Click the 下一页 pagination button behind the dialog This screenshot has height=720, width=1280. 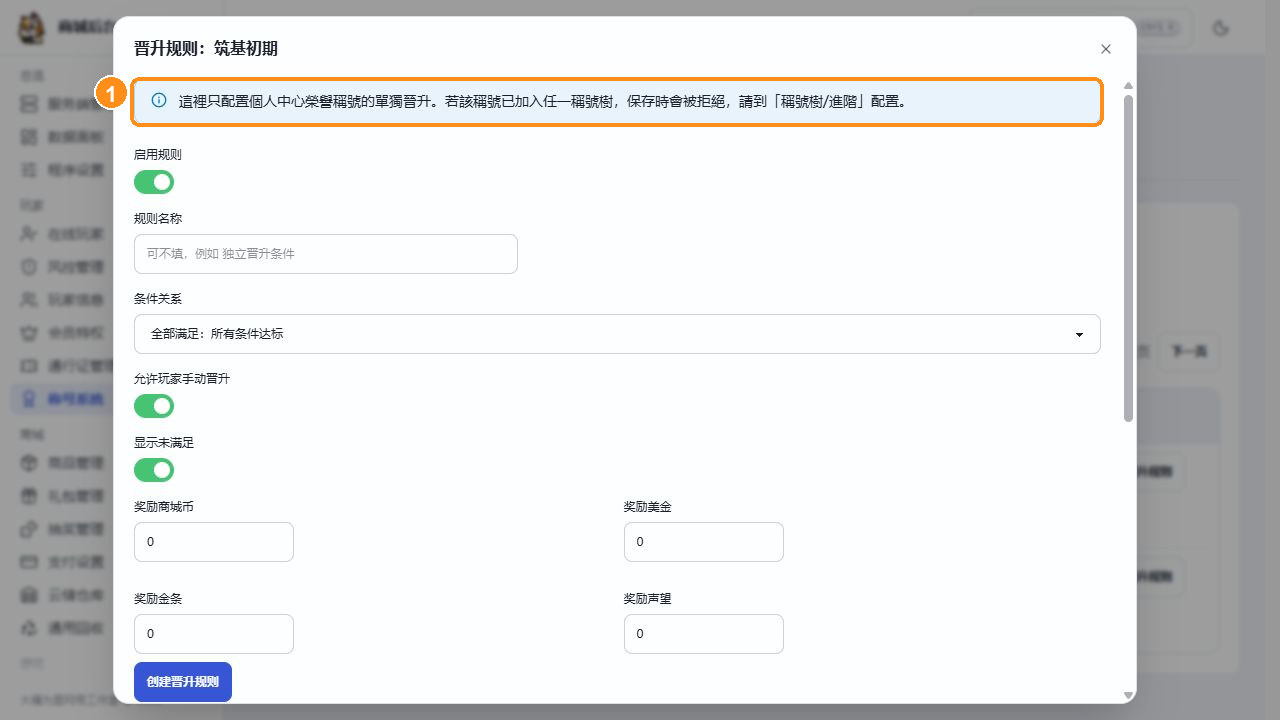point(1189,351)
